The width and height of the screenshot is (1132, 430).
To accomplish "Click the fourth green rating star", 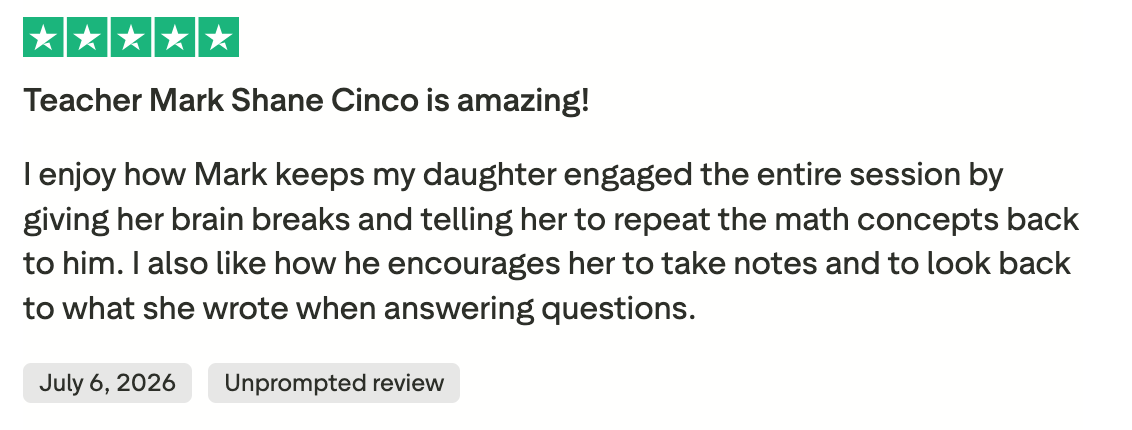I will [174, 37].
